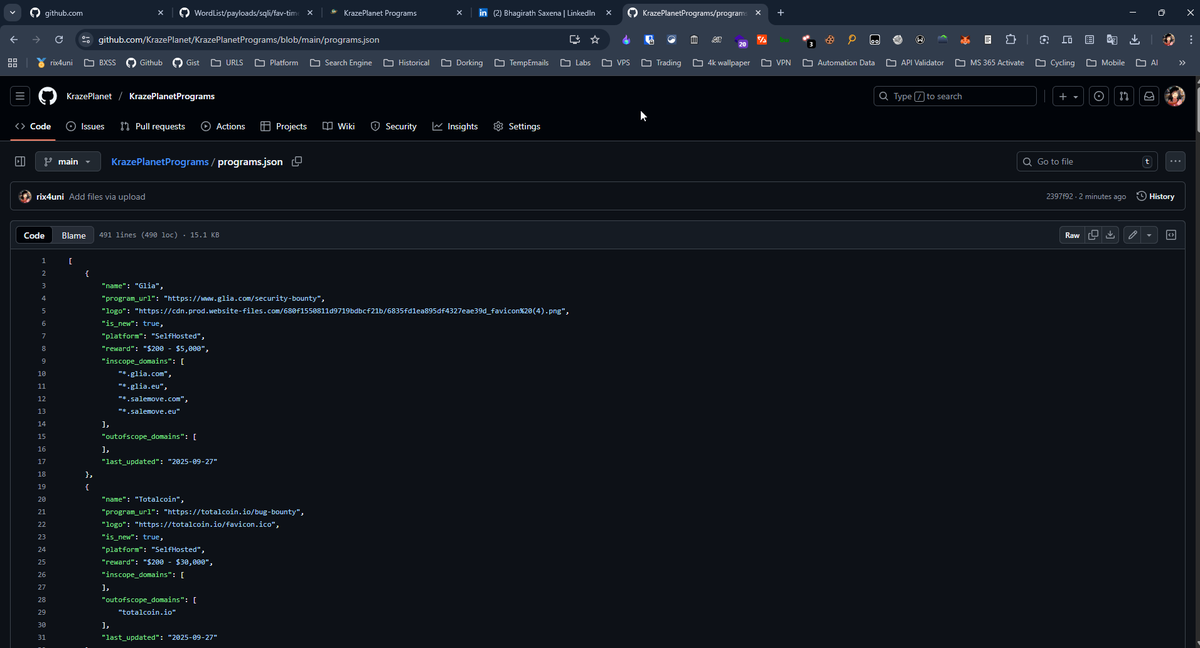1200x648 pixels.
Task: Open the Gist bookmark
Action: [x=186, y=62]
